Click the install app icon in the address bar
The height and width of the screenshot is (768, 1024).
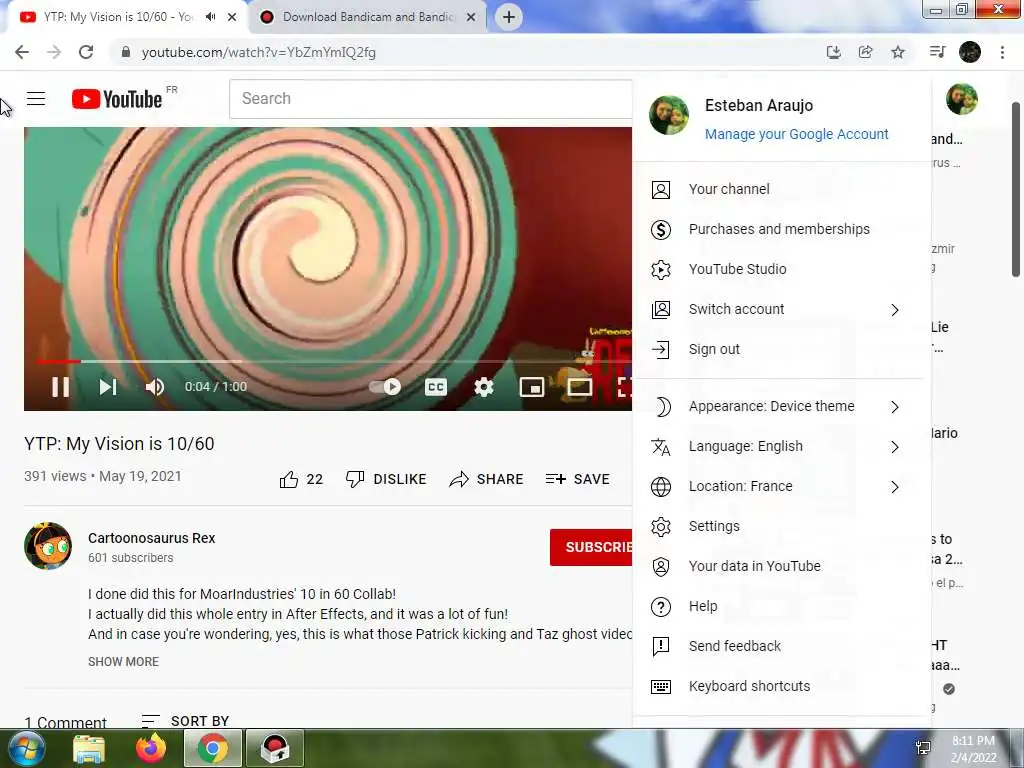click(x=833, y=52)
